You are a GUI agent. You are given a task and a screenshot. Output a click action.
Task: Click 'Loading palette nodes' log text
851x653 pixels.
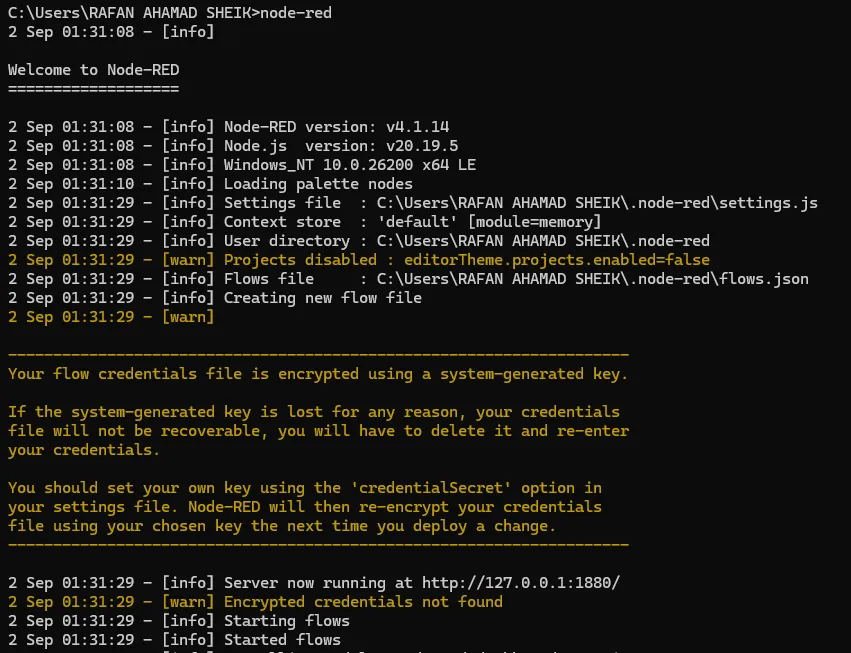coord(318,184)
